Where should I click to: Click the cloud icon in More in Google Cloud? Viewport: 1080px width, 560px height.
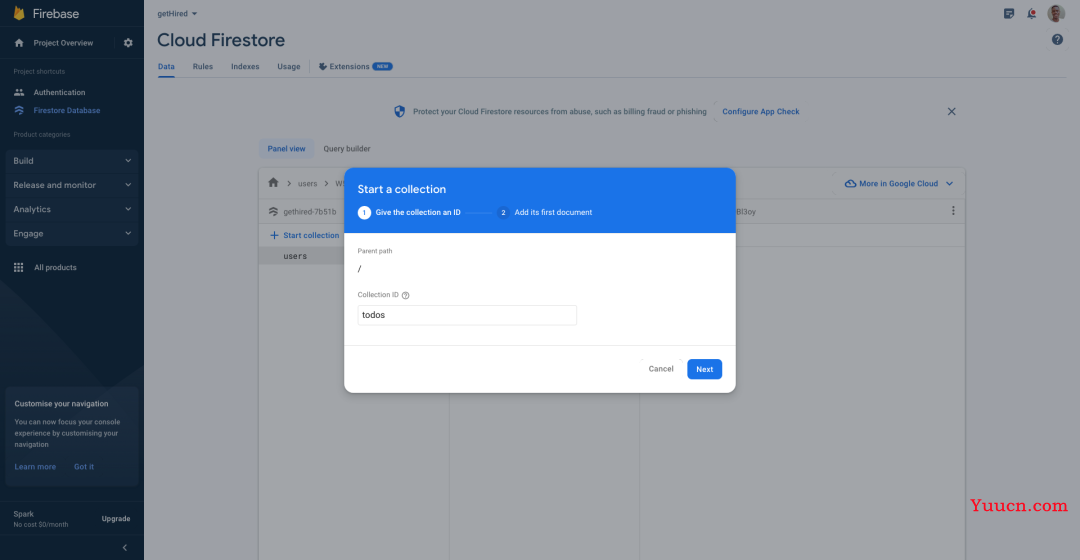[851, 184]
